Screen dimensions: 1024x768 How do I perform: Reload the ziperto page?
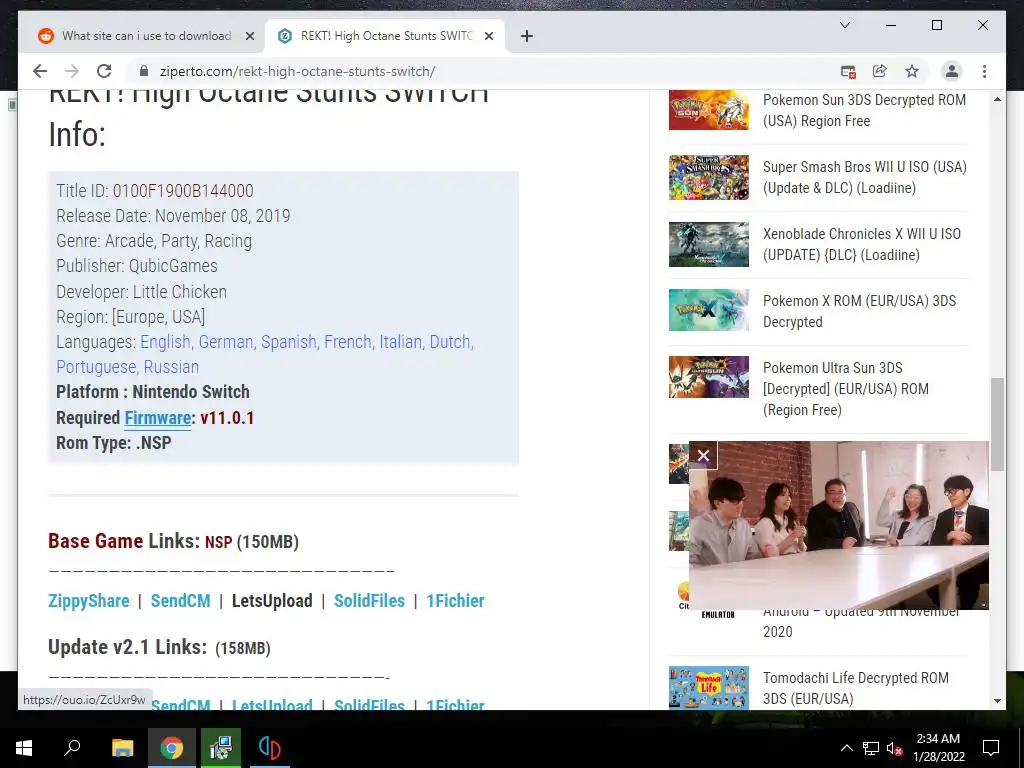[104, 71]
